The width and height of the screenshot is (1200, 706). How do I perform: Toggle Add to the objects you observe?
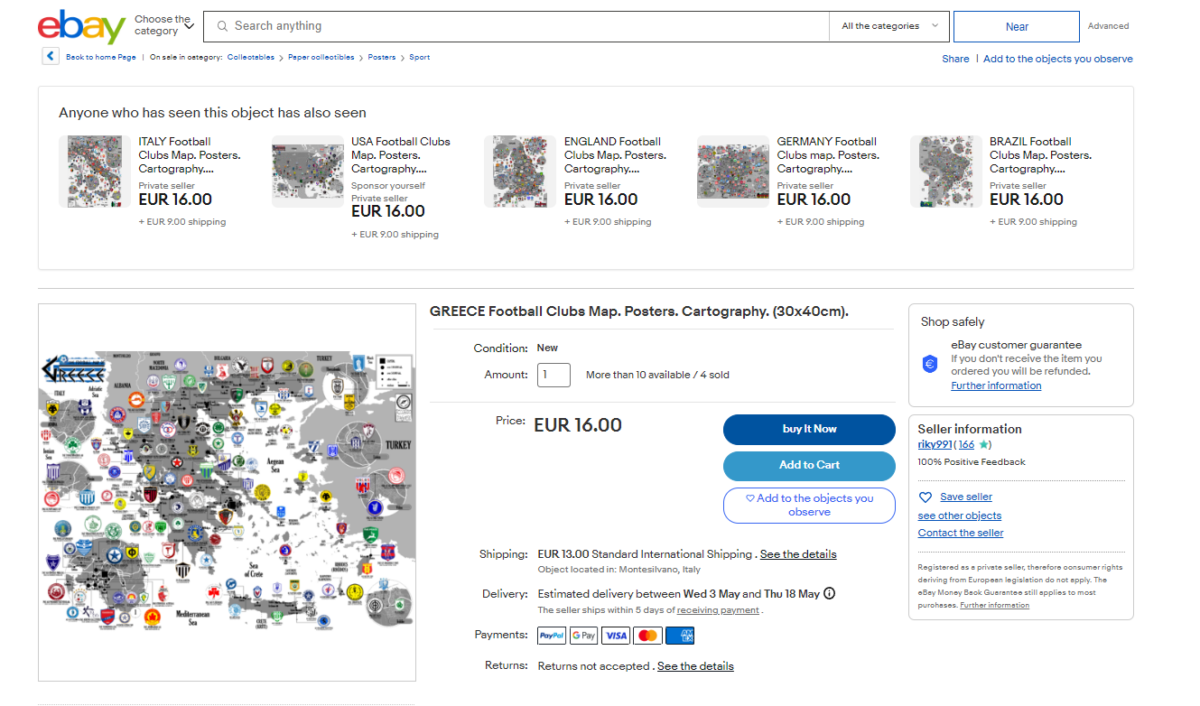pyautogui.click(x=809, y=505)
